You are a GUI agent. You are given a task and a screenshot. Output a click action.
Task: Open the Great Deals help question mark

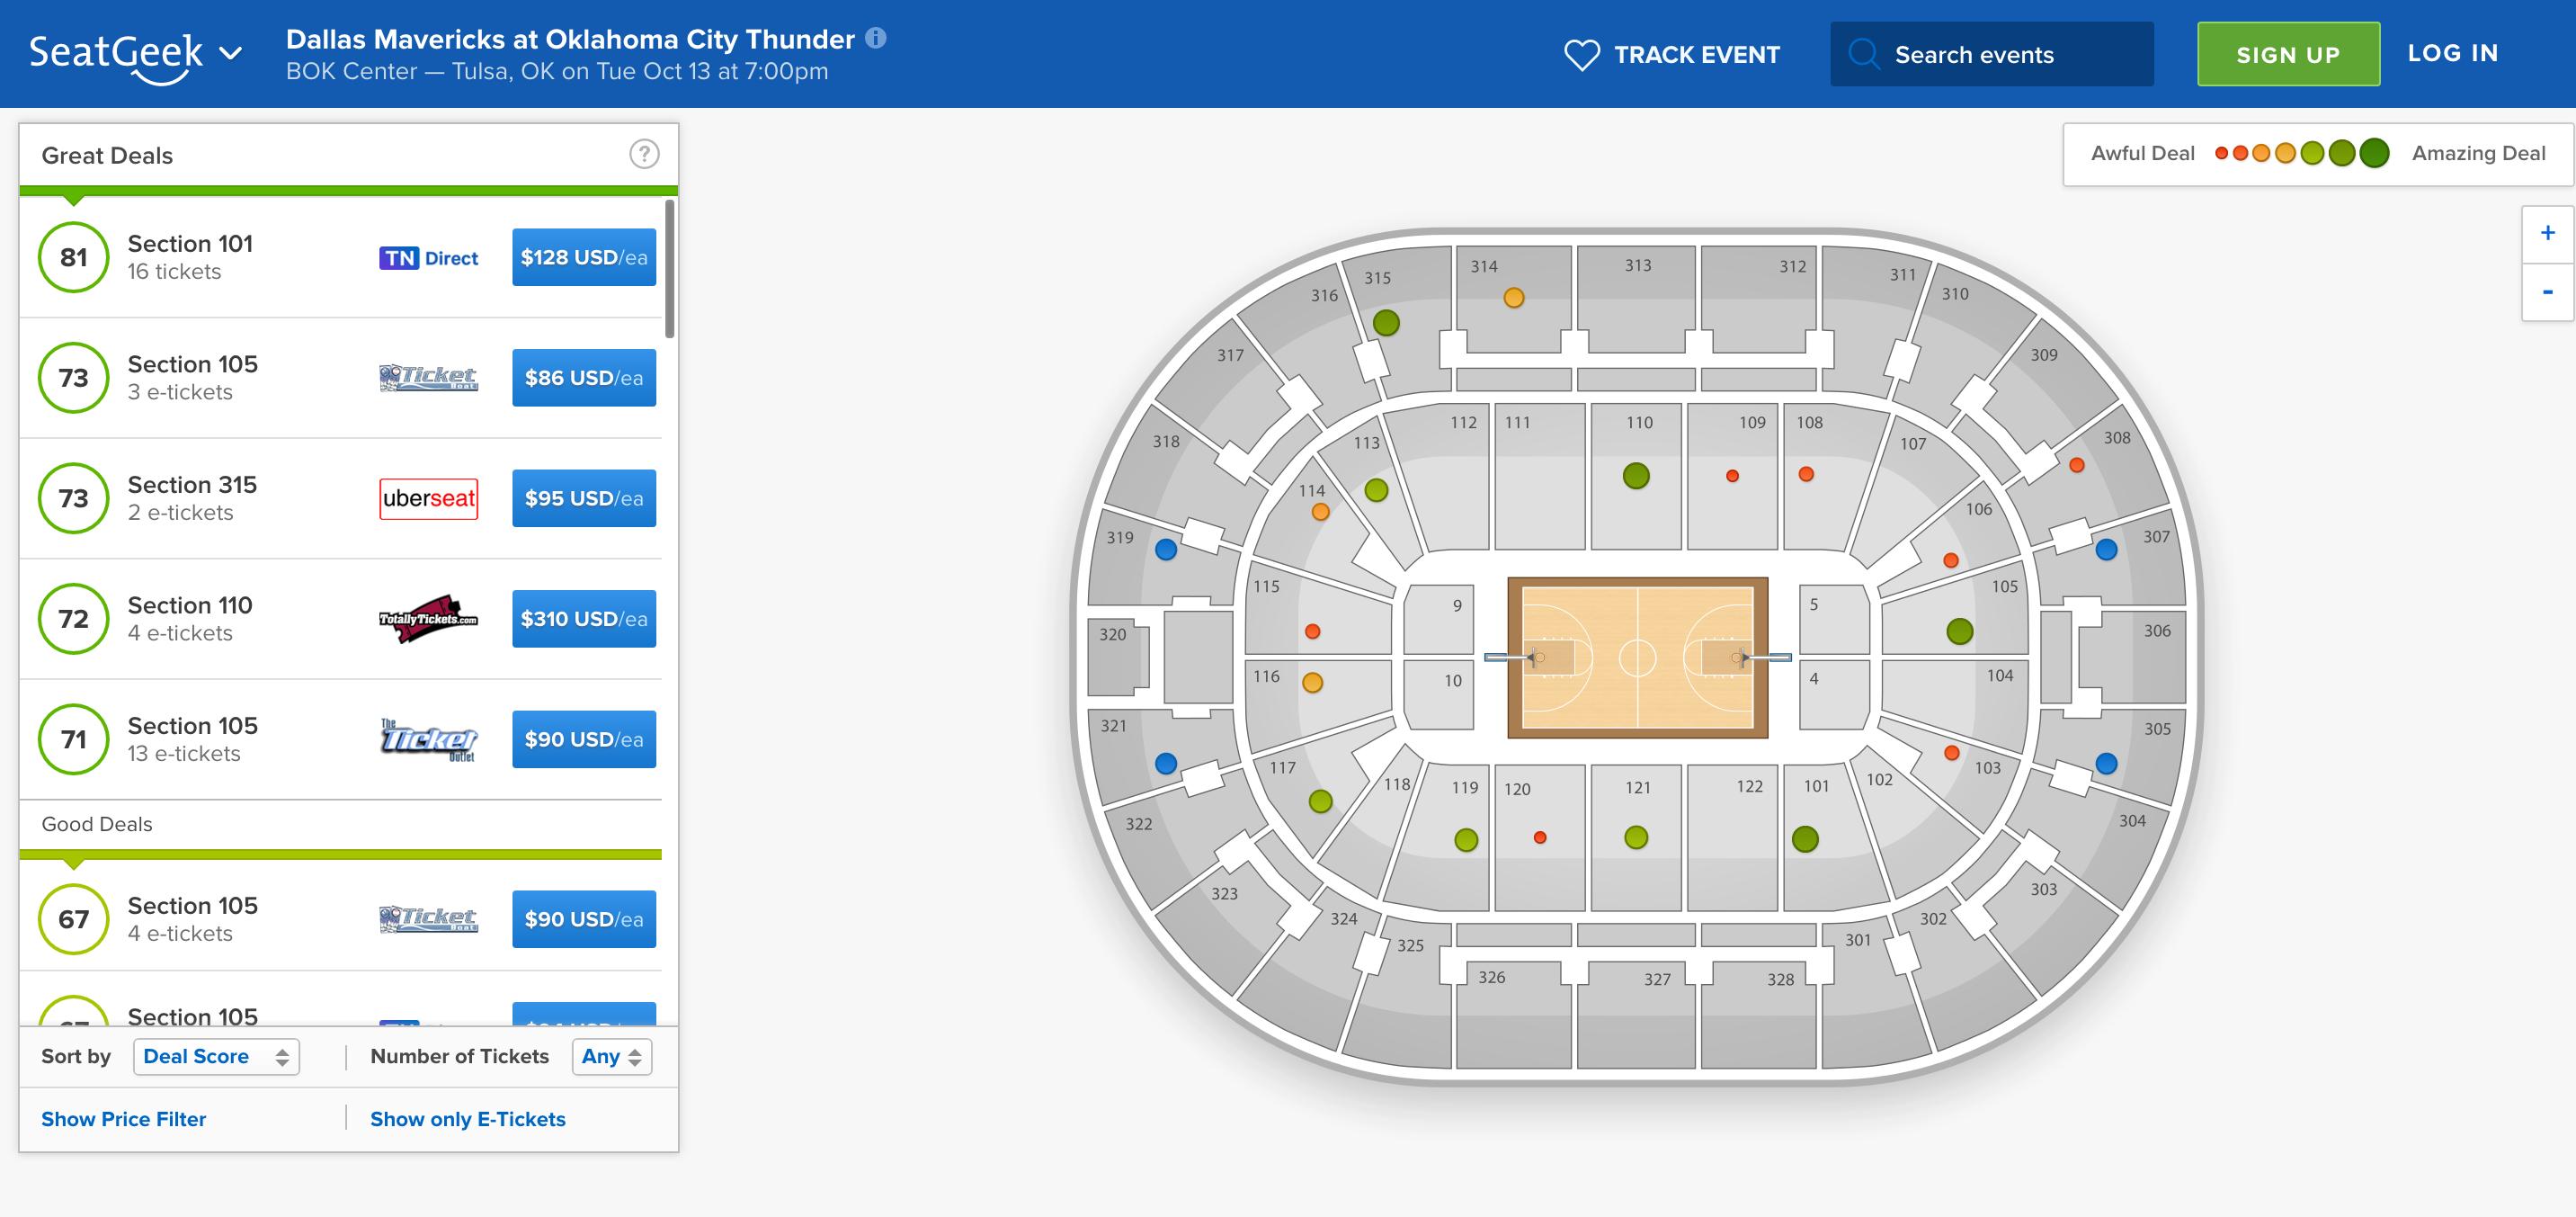[644, 154]
